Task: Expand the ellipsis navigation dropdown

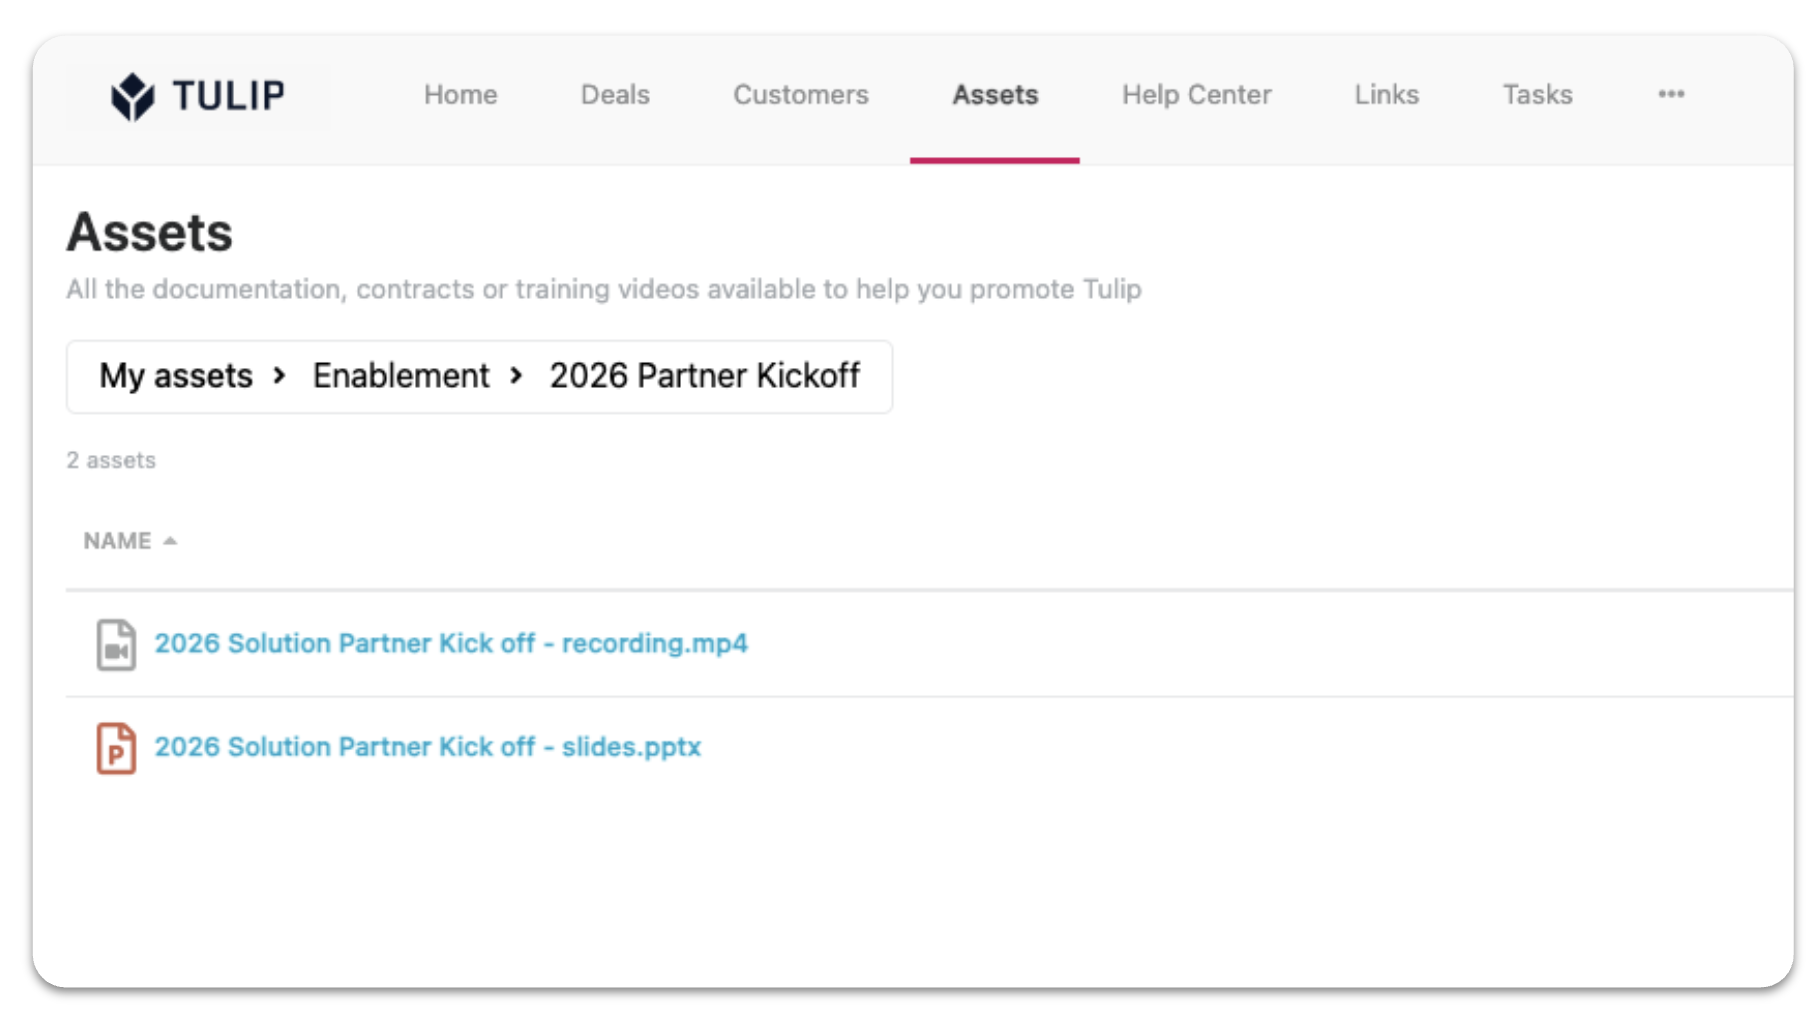Action: tap(1671, 94)
